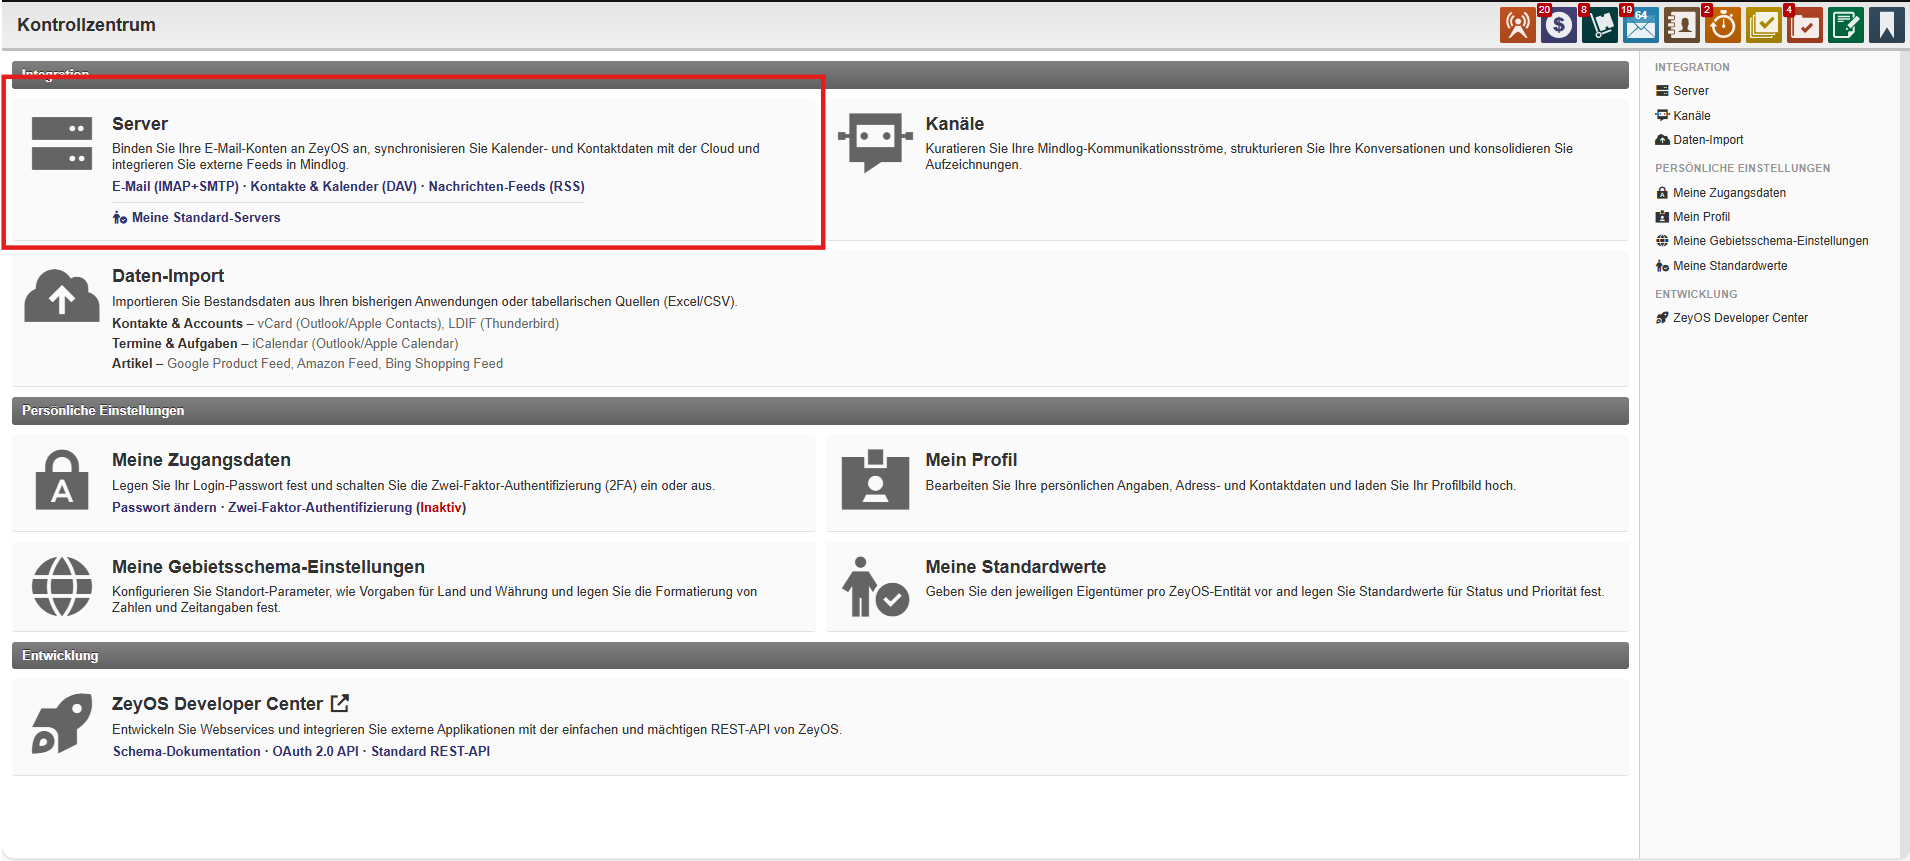This screenshot has width=1910, height=861.
Task: Click the Termine & Aufgaben import line
Action: [x=285, y=344]
